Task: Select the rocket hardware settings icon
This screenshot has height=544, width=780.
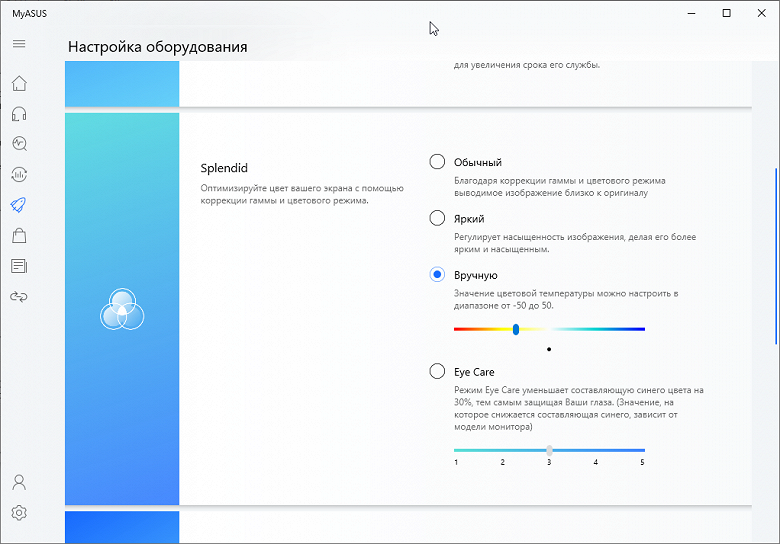Action: click(19, 205)
